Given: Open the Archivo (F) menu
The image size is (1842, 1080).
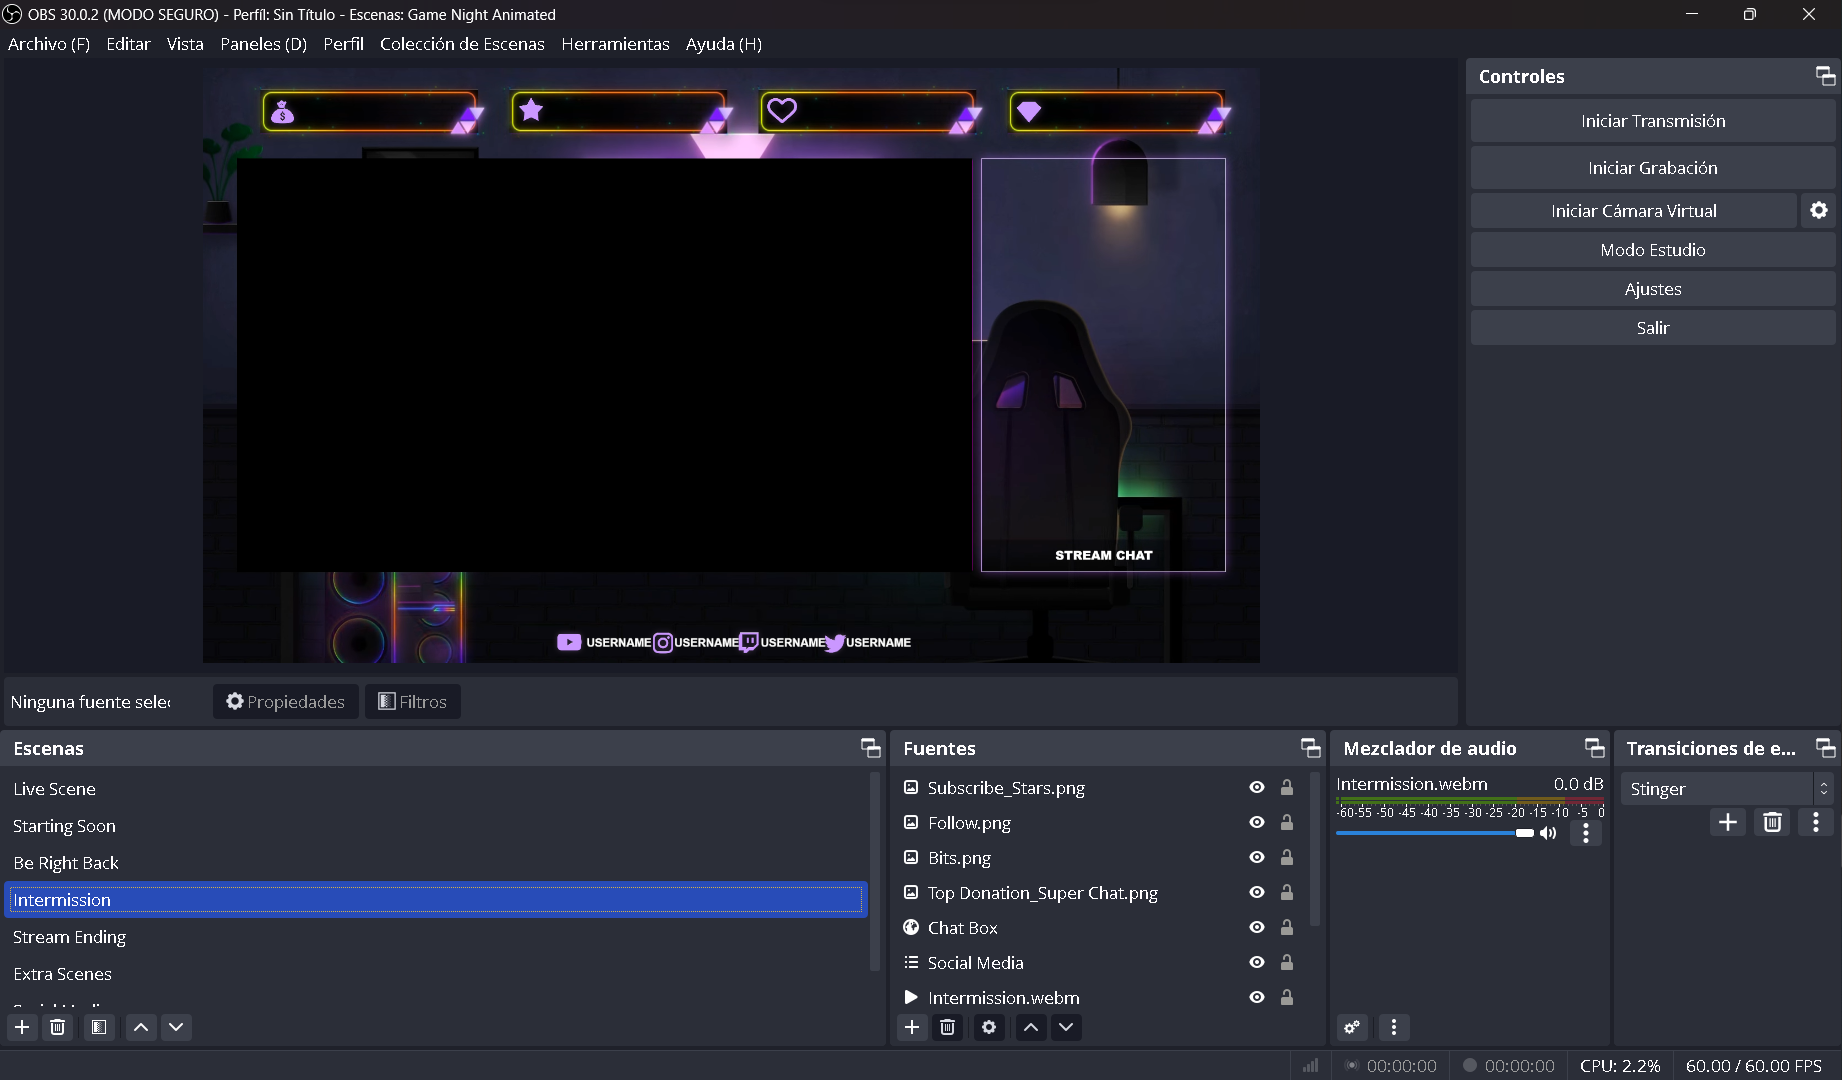Looking at the screenshot, I should click(x=49, y=44).
